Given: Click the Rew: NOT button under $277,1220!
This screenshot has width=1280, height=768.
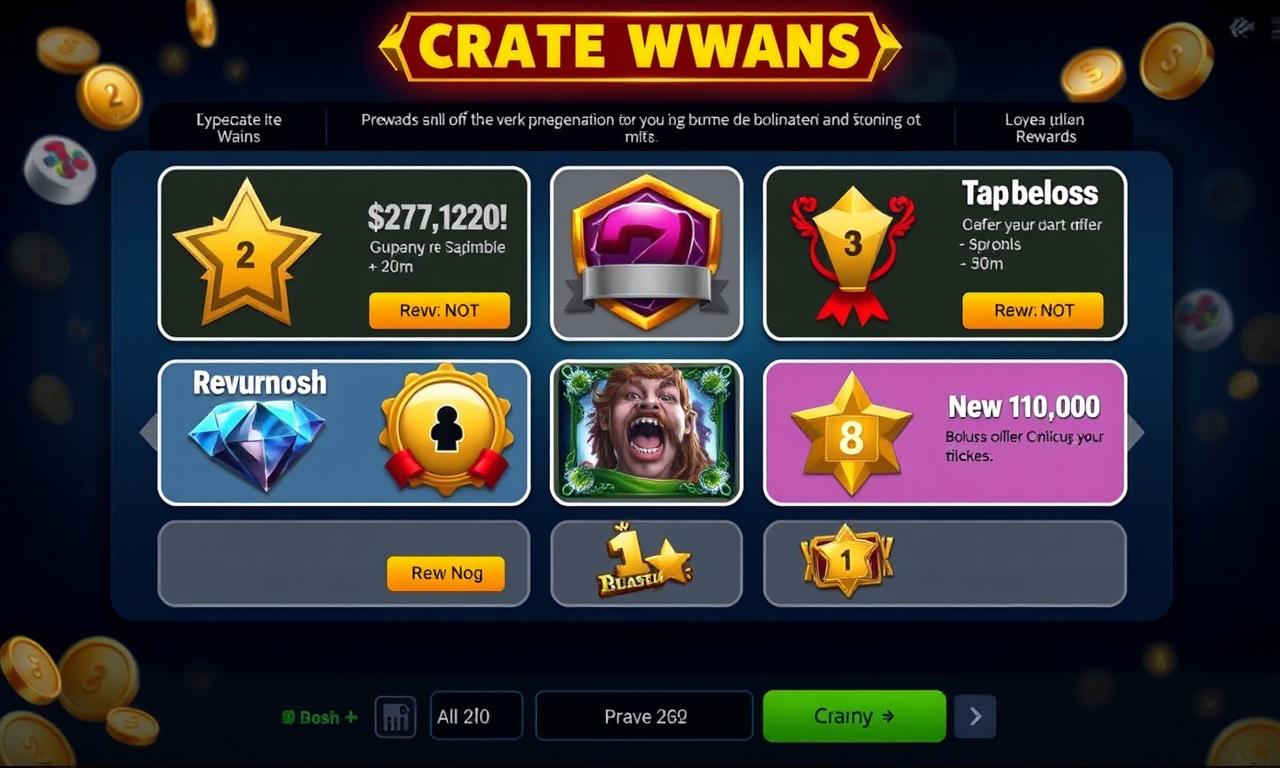Looking at the screenshot, I should click(x=439, y=311).
